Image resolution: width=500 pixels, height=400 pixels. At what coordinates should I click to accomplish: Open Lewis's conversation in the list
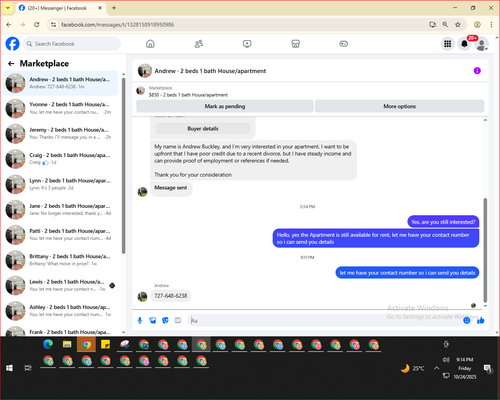61,285
